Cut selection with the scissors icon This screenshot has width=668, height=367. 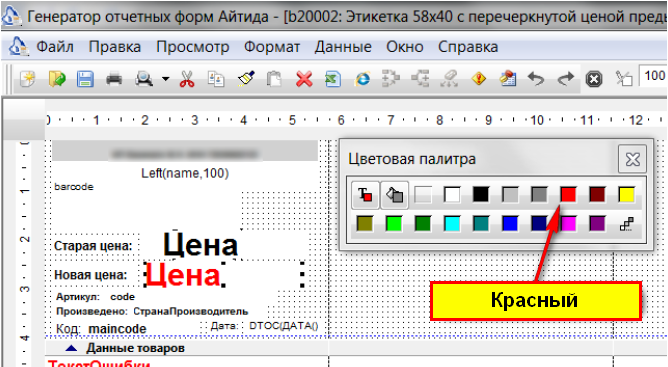tap(187, 79)
